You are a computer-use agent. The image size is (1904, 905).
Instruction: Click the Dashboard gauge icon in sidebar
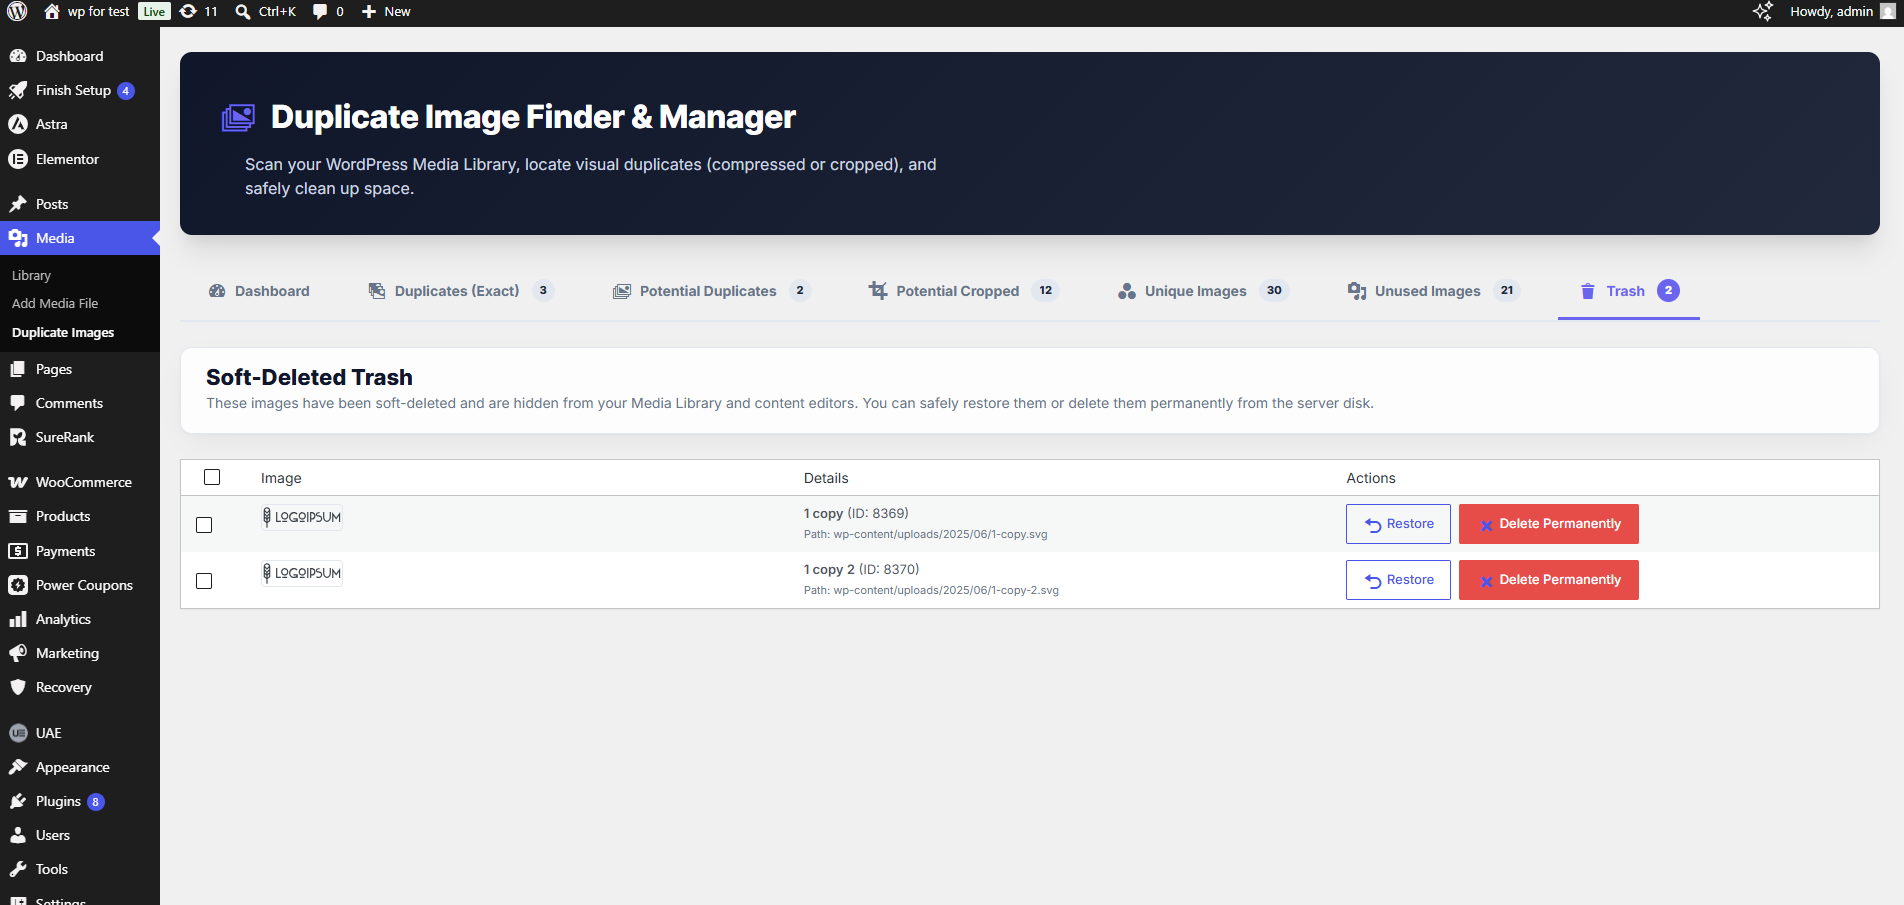click(x=18, y=56)
